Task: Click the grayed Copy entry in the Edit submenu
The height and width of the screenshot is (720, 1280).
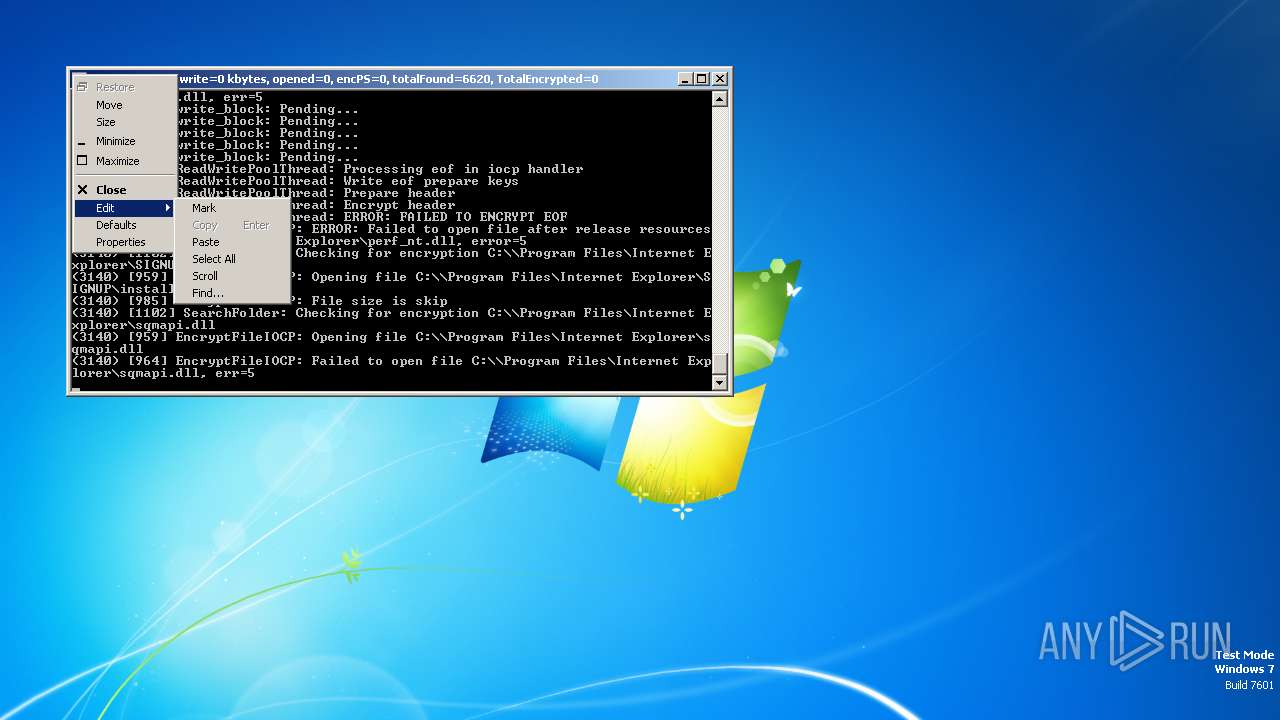Action: (232, 225)
